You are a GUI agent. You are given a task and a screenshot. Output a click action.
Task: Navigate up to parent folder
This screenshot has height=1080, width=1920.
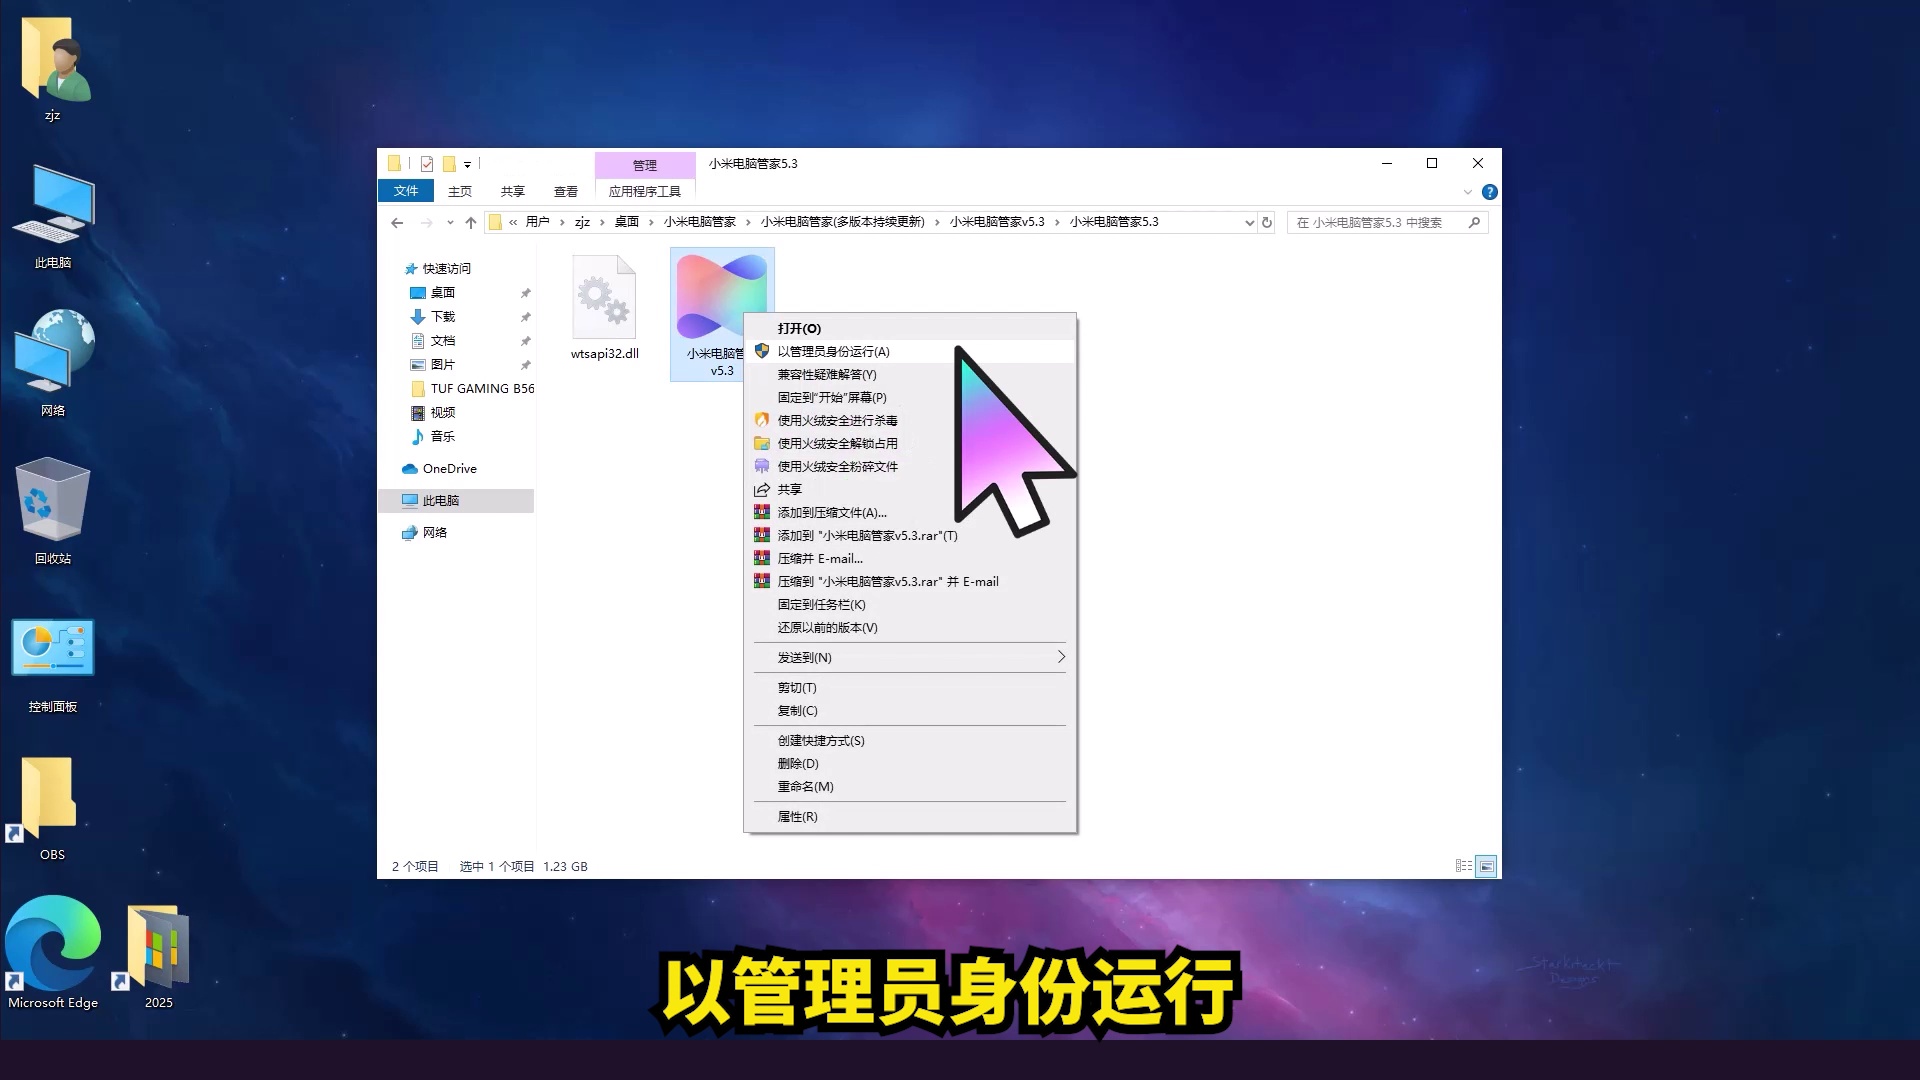(470, 223)
